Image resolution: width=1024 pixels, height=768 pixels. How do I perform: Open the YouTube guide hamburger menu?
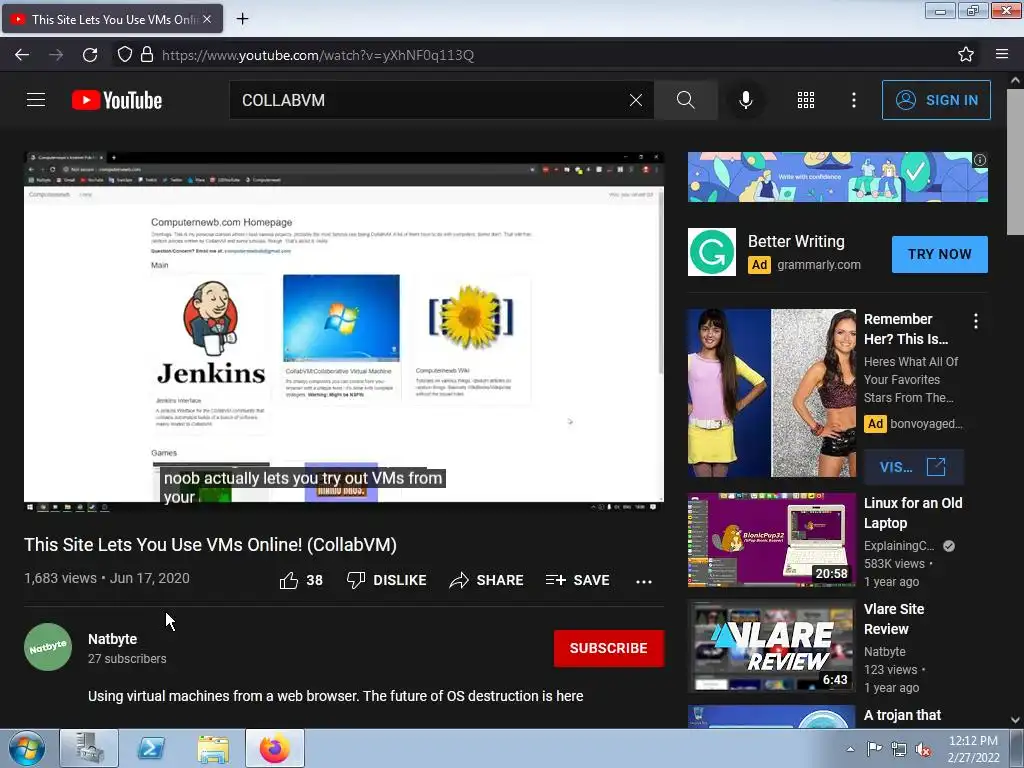tap(36, 100)
